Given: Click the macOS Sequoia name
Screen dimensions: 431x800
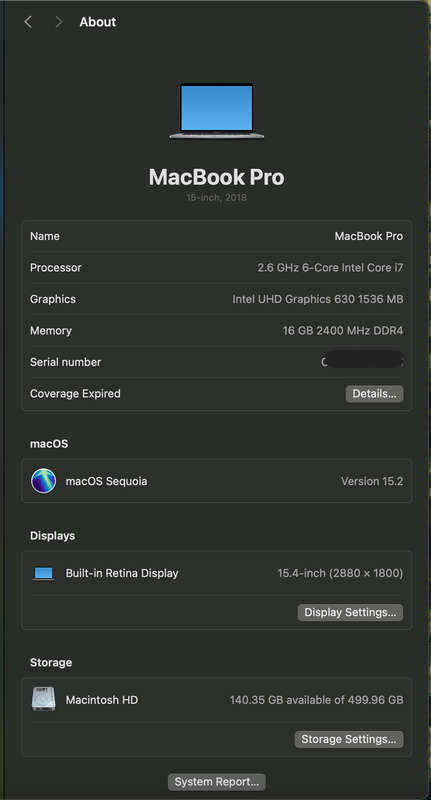Looking at the screenshot, I should [106, 481].
